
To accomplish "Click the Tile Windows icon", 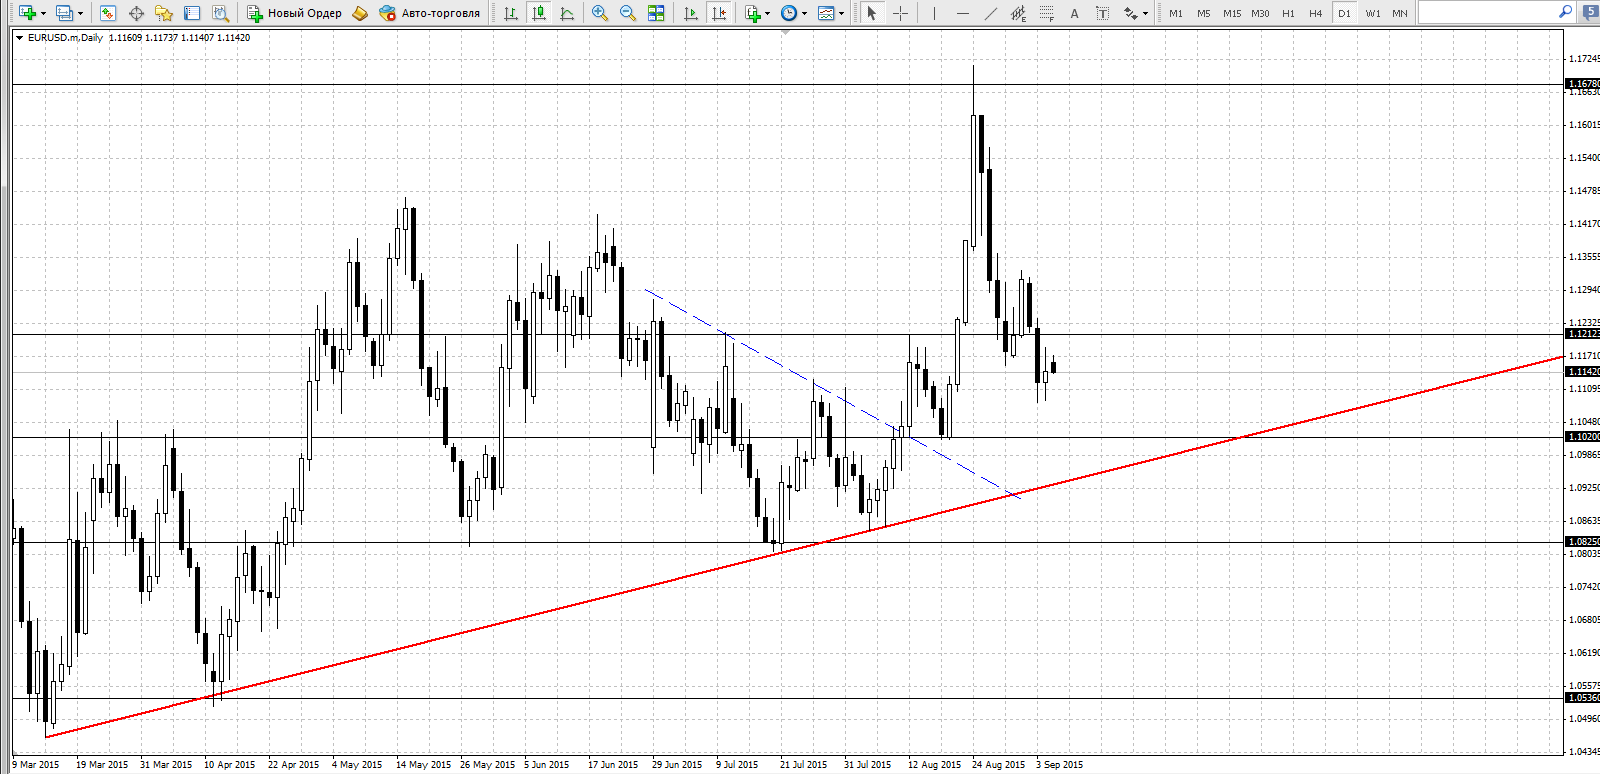I will [x=656, y=13].
